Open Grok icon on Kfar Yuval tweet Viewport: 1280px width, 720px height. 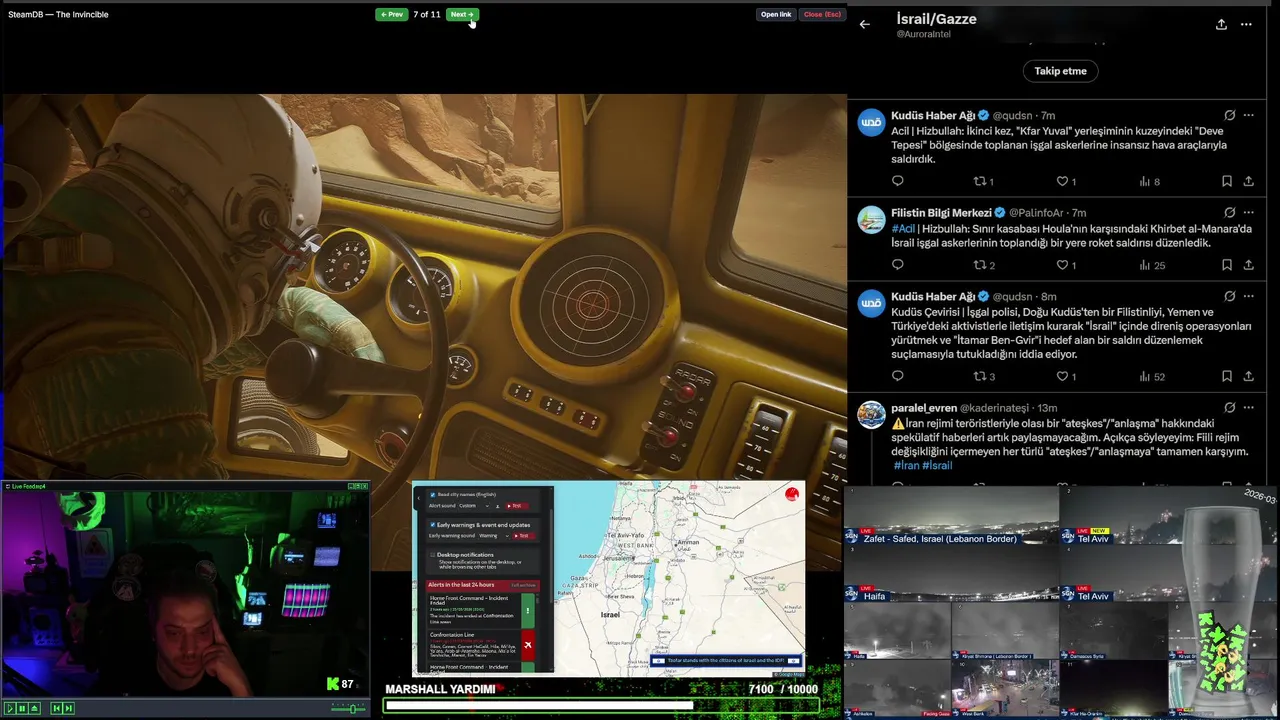[1229, 115]
